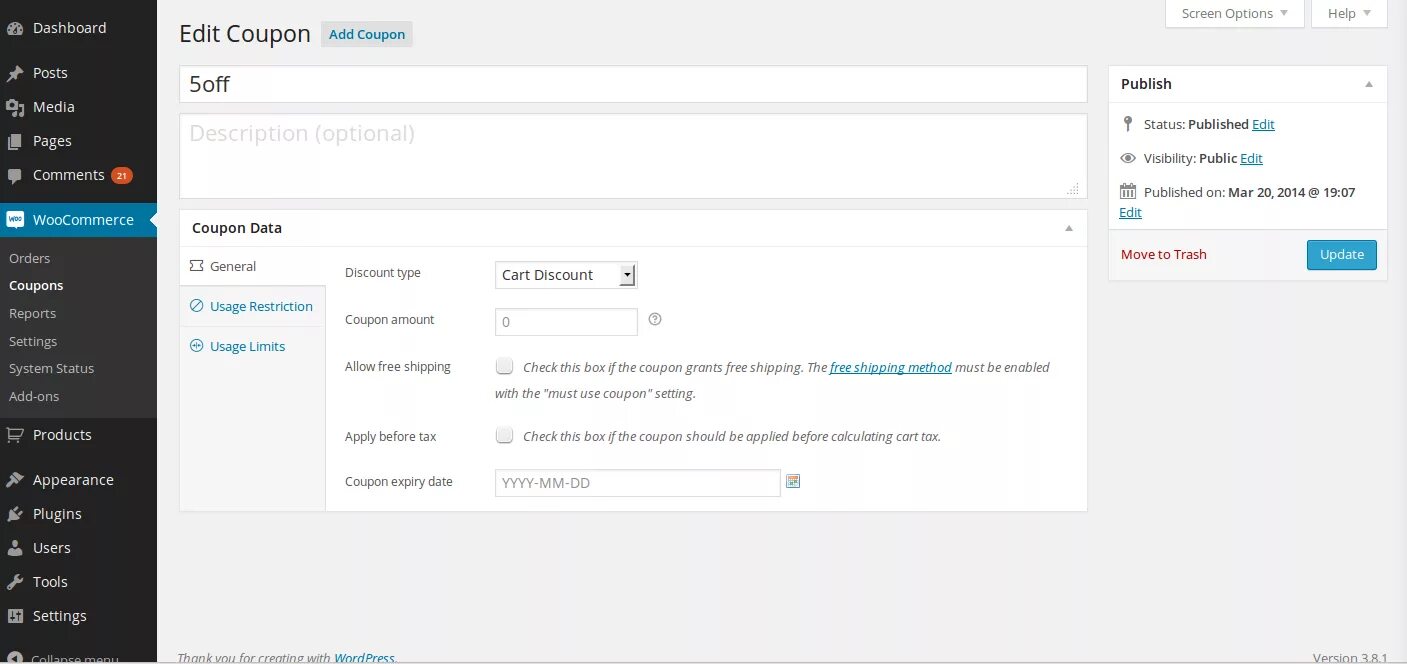Edit the Published on date
The width and height of the screenshot is (1407, 664).
coord(1130,212)
